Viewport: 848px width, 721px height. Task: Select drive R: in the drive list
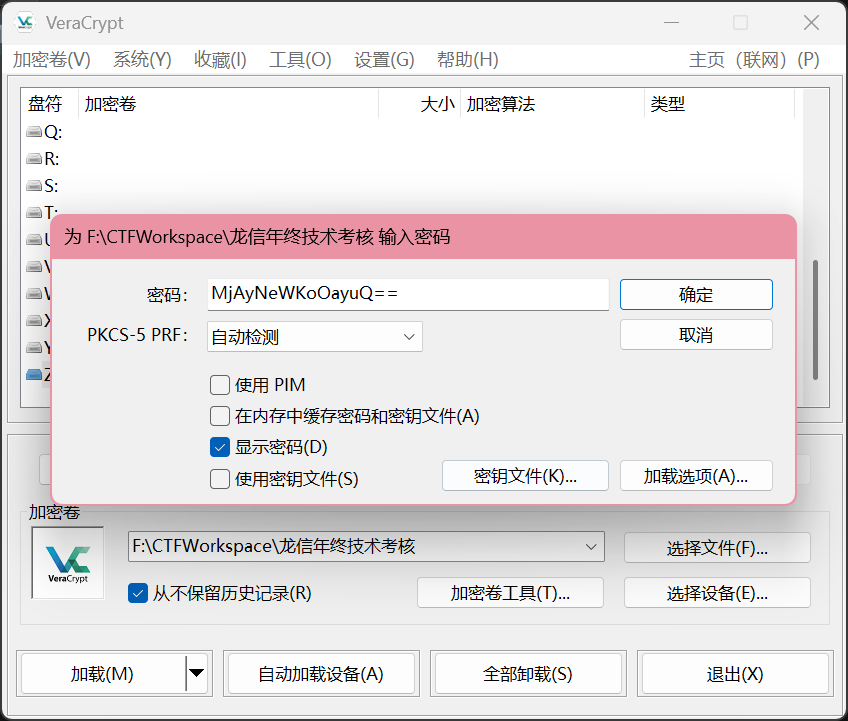pos(43,159)
